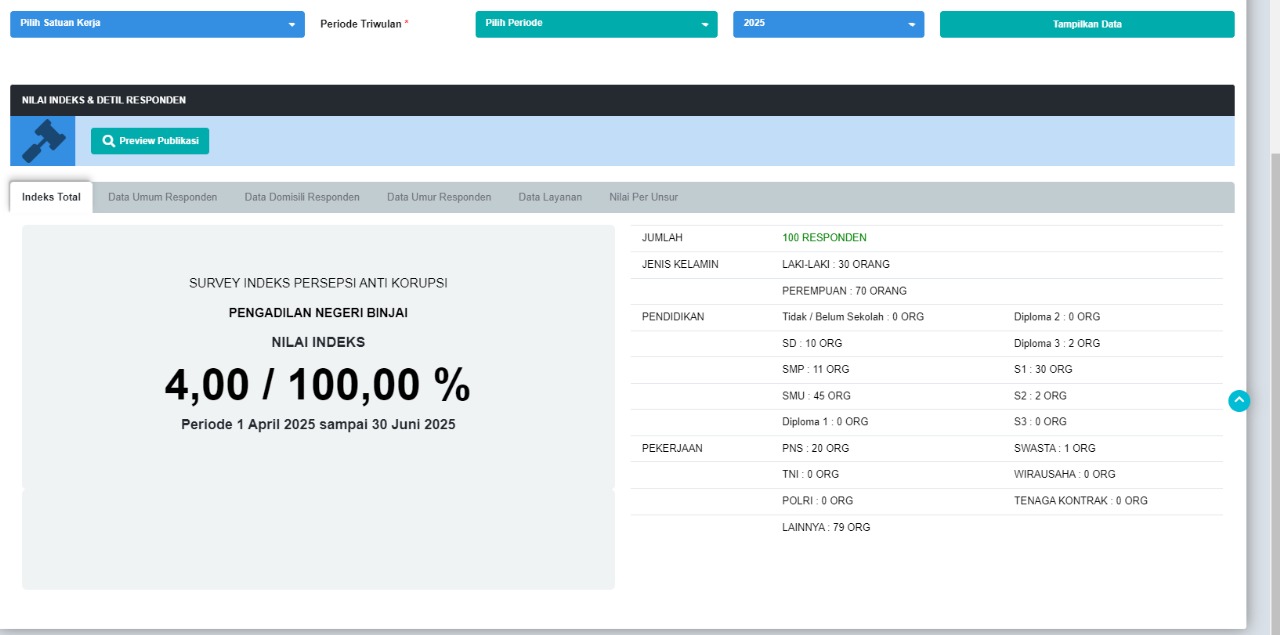Open the Nilai Per Unsur tab
This screenshot has height=635, width=1280.
(x=643, y=197)
